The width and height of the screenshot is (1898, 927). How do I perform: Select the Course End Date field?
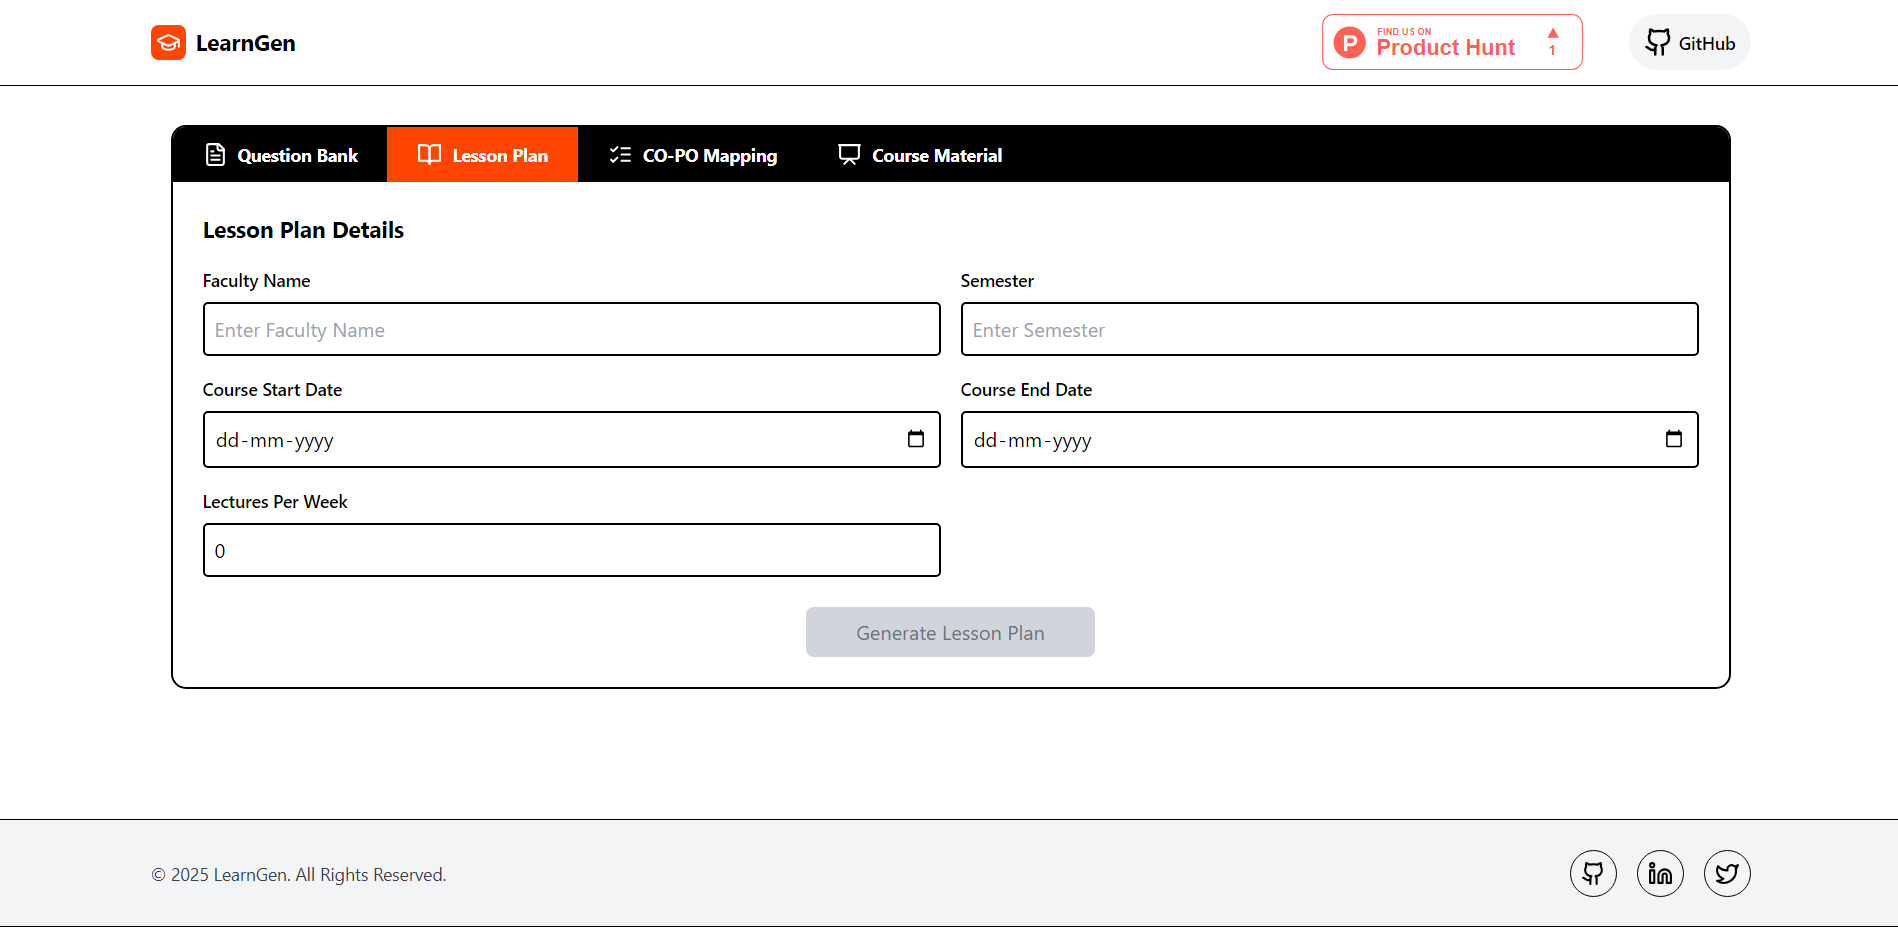1330,439
